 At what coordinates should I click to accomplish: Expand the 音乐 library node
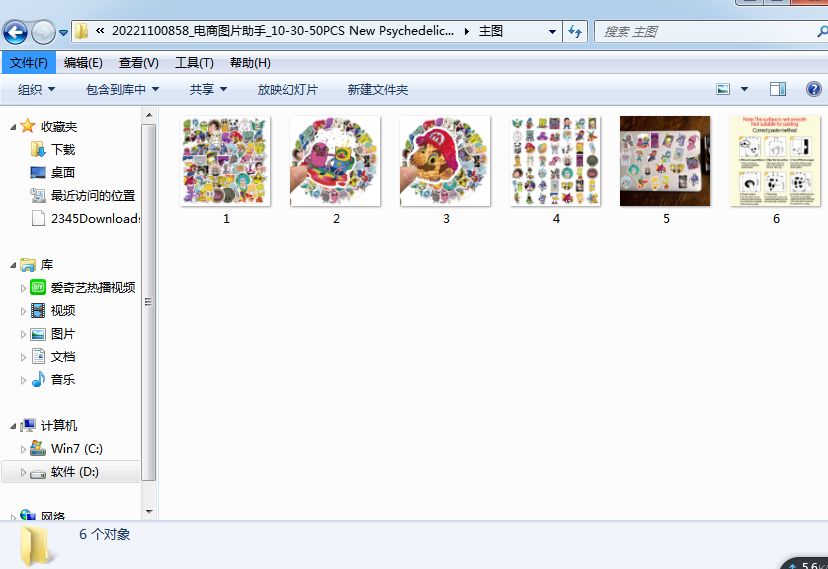click(x=23, y=380)
